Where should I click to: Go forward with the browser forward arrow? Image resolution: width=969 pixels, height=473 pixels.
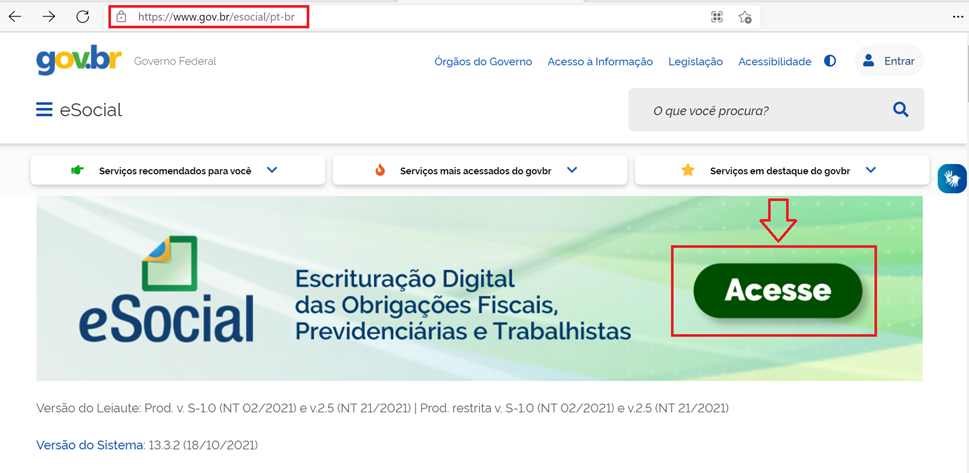(x=48, y=17)
